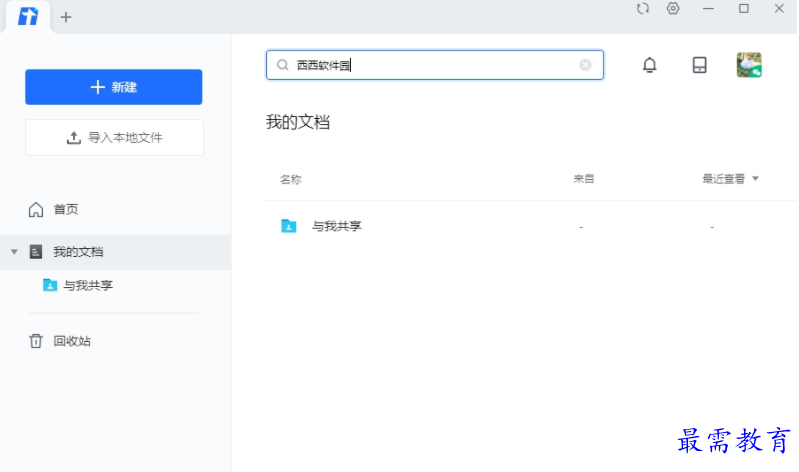Click the tablet device icon
799x472 pixels.
pos(699,65)
